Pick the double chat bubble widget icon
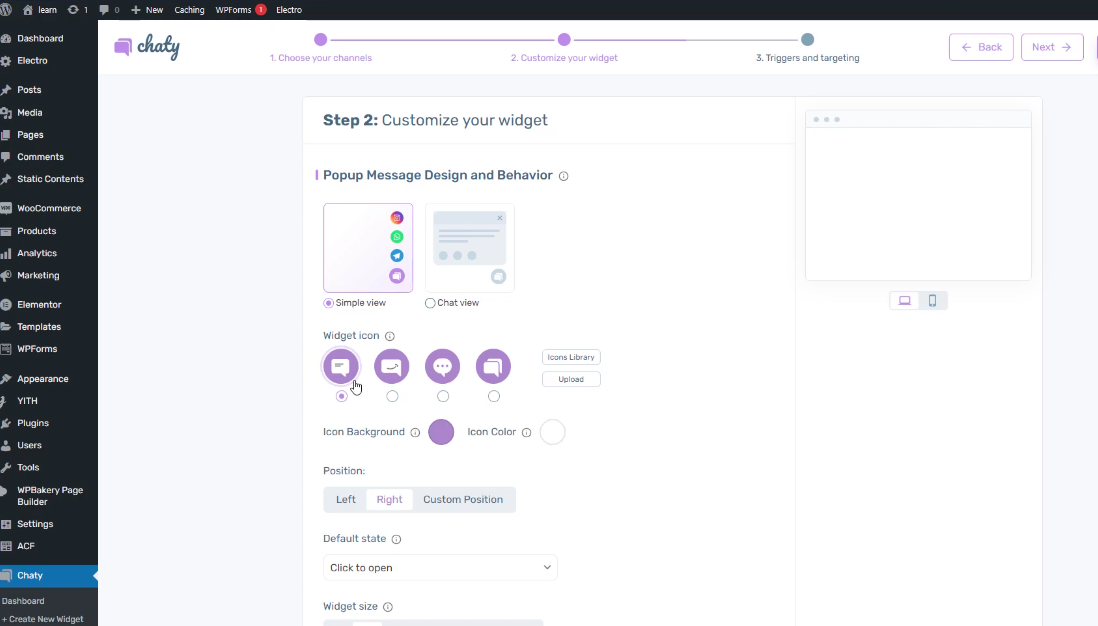 tap(493, 367)
